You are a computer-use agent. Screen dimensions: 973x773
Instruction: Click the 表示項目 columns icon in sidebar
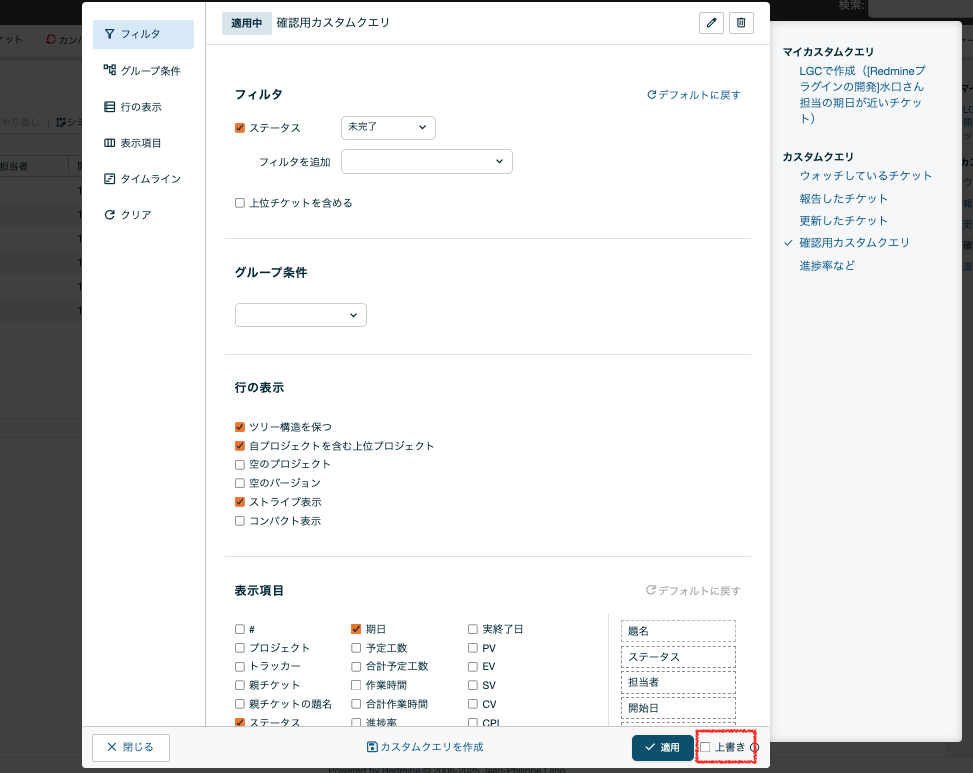[x=110, y=143]
